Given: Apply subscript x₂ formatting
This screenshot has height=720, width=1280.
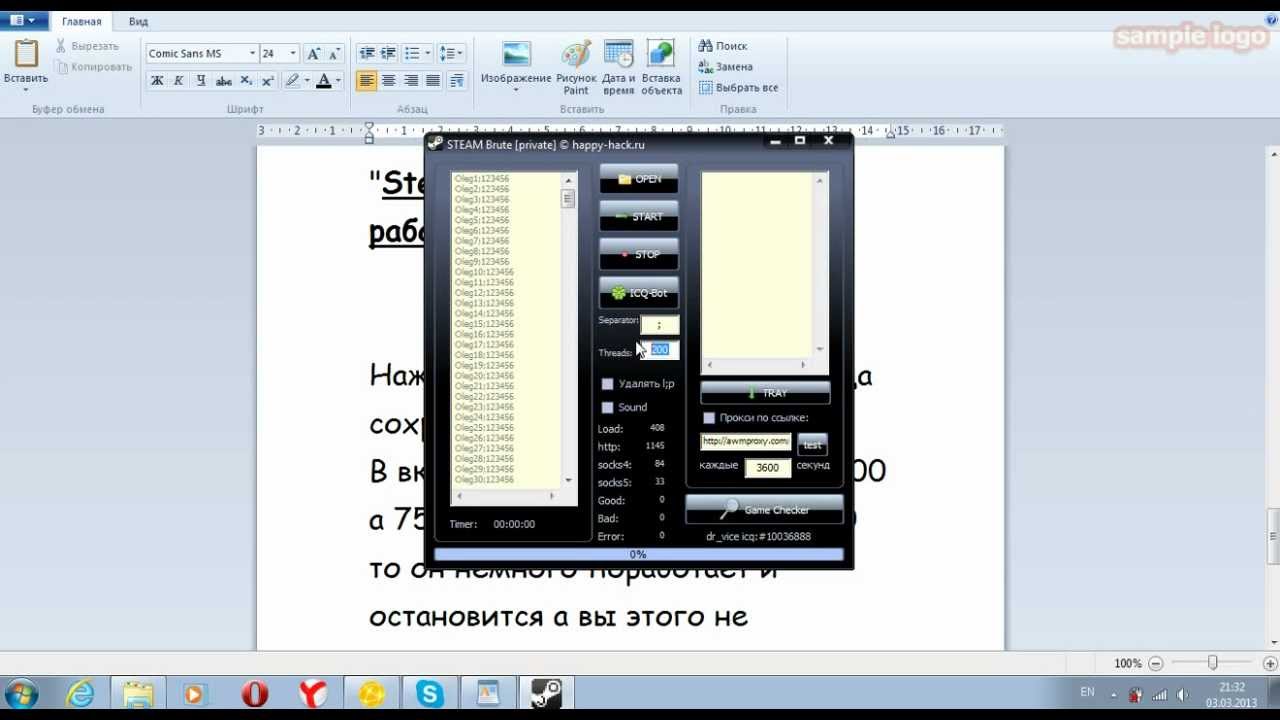Looking at the screenshot, I should (247, 81).
